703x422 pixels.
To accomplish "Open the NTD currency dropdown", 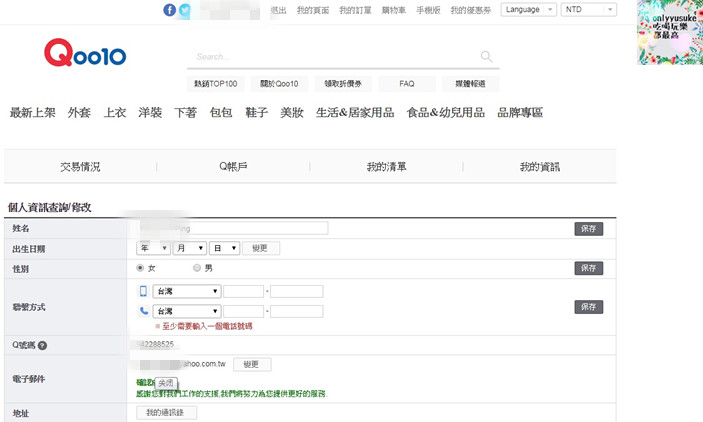I will click(589, 9).
